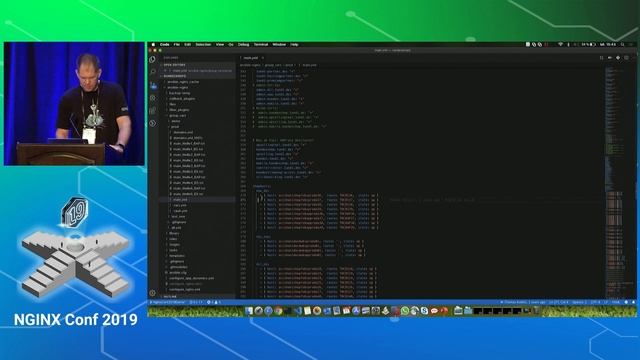Viewport: 640px width, 360px height.
Task: Click the Spotlight search icon in menu bar
Action: (x=623, y=44)
